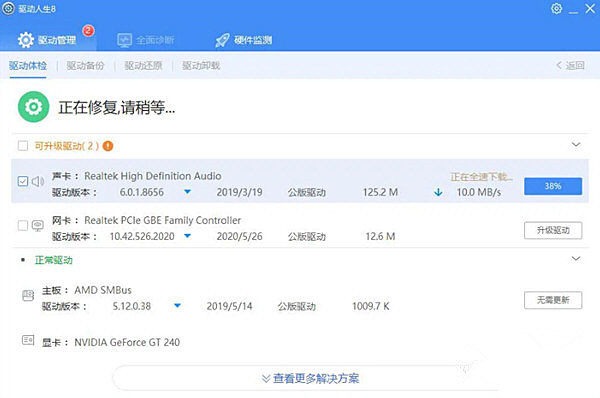The width and height of the screenshot is (600, 398).
Task: Select the 驱动还原 sub-tab
Action: point(143,66)
